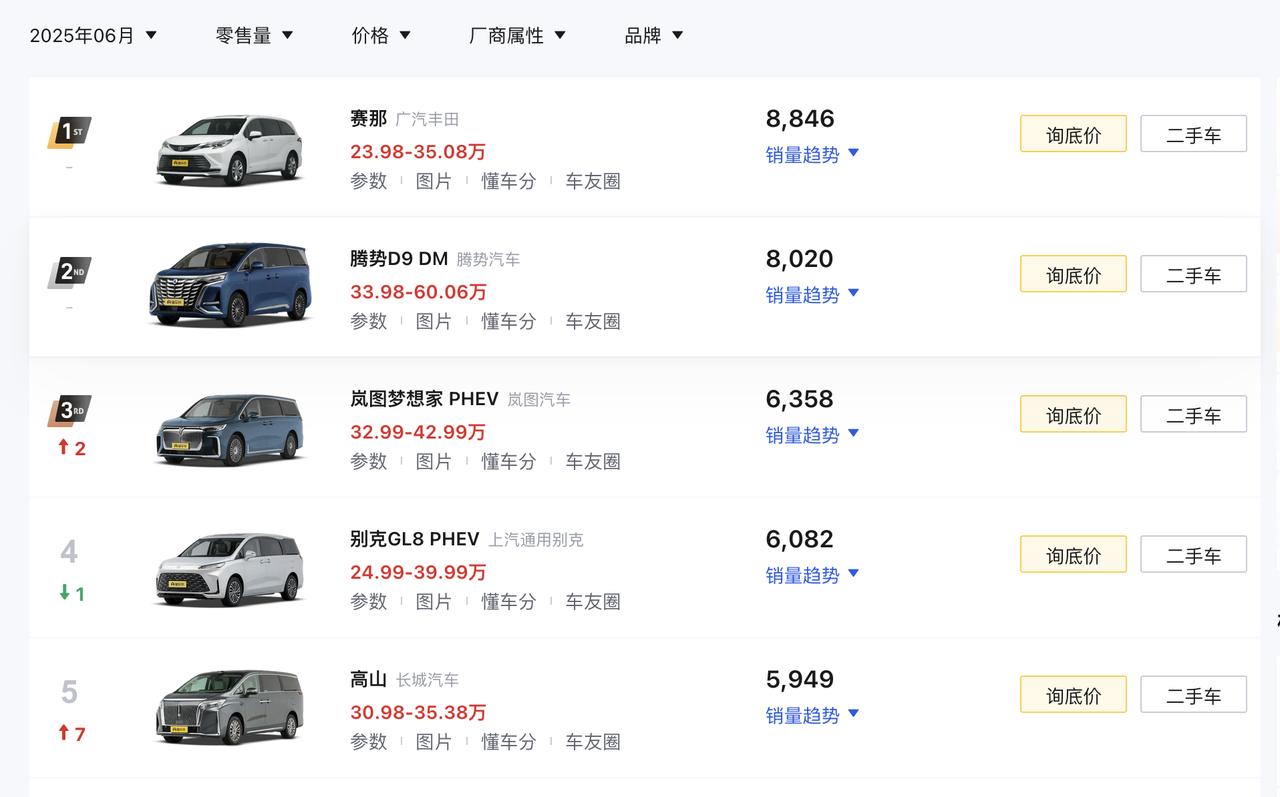Open 懂车分 link under 别克GL8 PHEV
The height and width of the screenshot is (797, 1280).
pyautogui.click(x=508, y=601)
